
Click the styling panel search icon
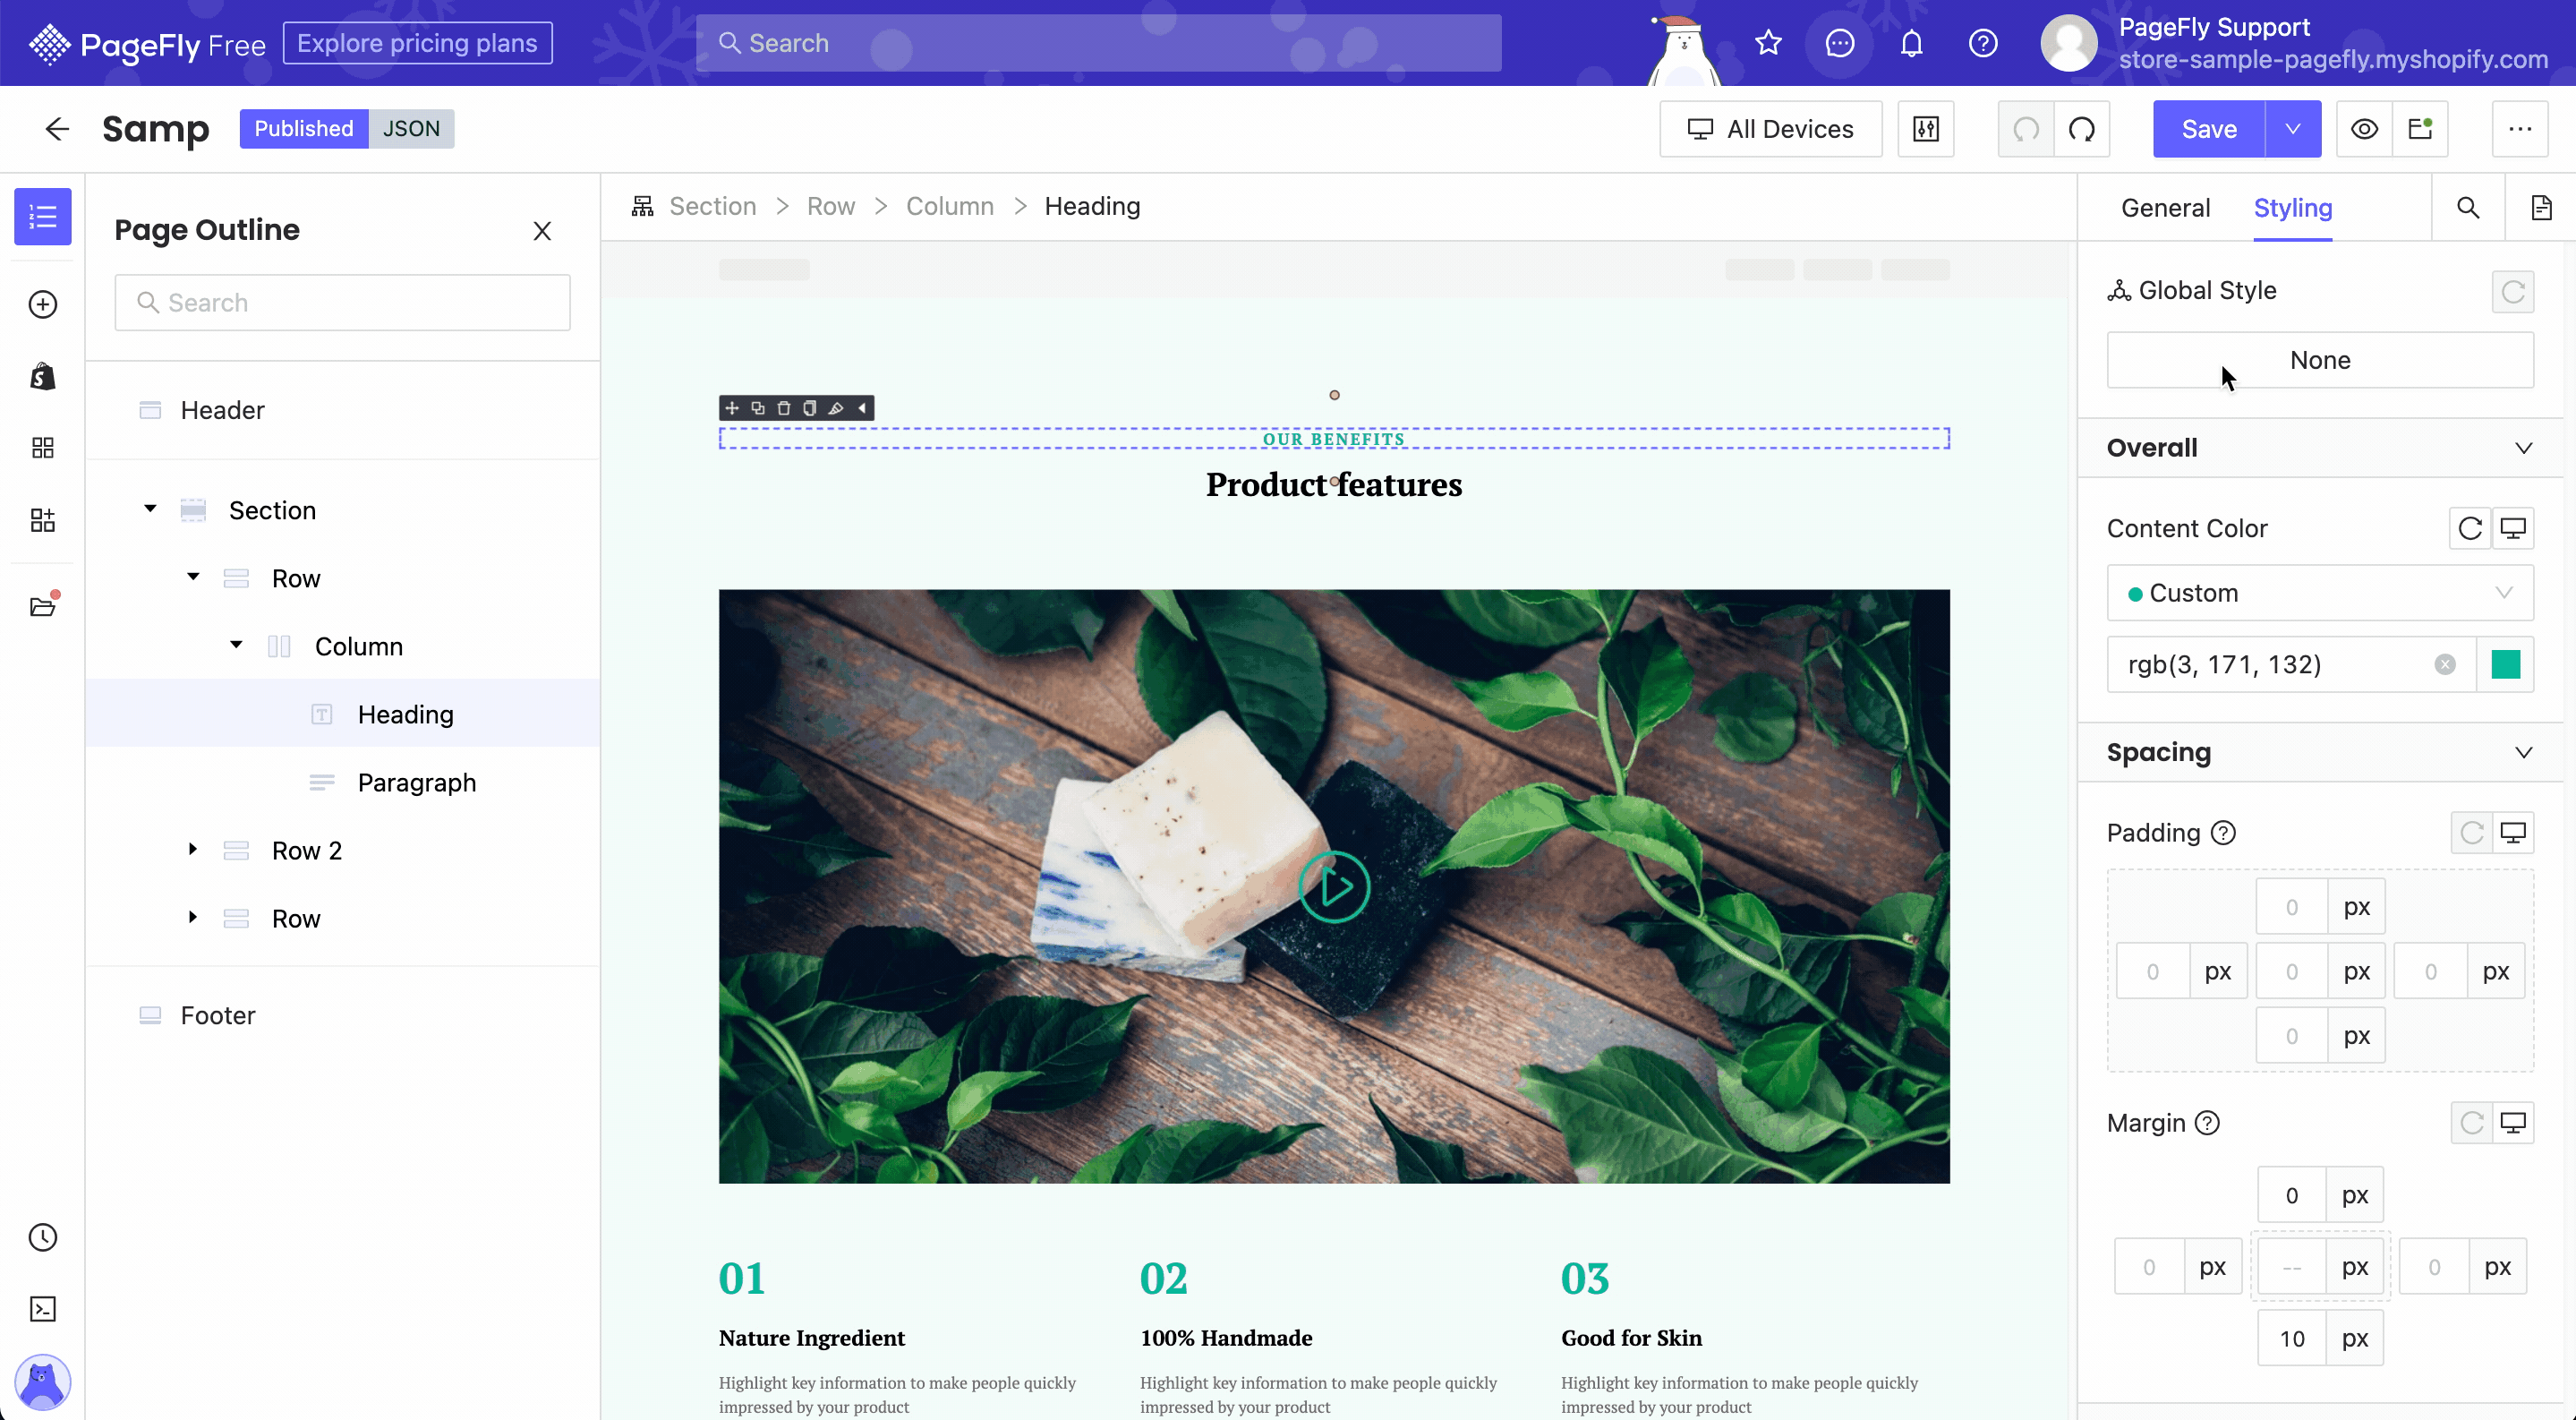click(2467, 207)
